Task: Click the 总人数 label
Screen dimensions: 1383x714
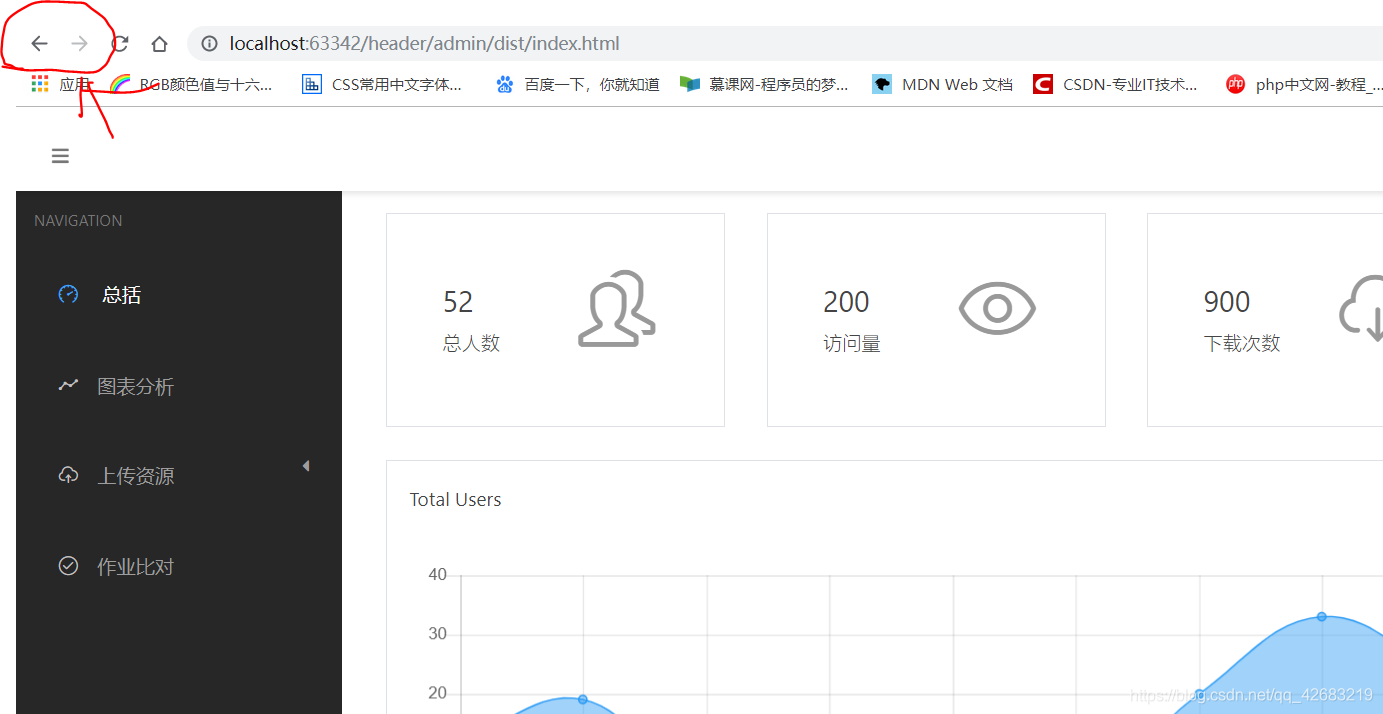Action: click(471, 343)
